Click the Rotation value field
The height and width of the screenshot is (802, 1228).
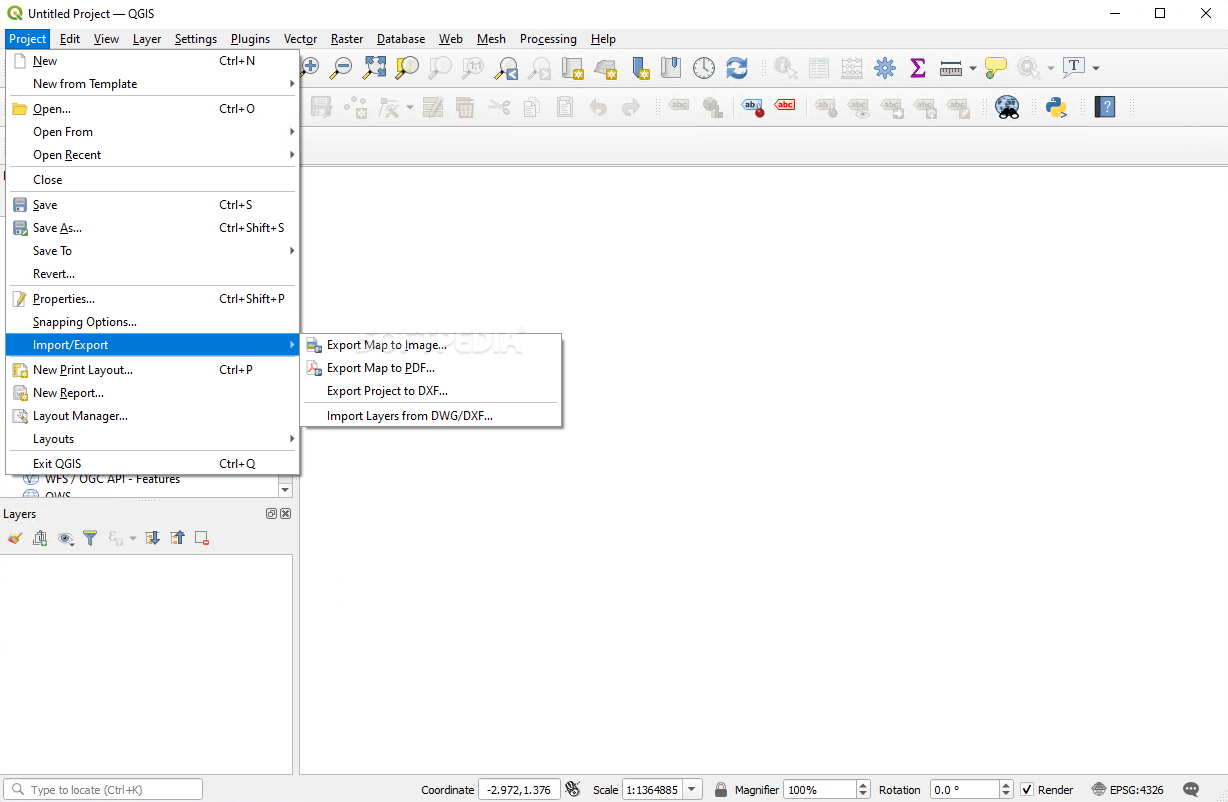coord(965,789)
